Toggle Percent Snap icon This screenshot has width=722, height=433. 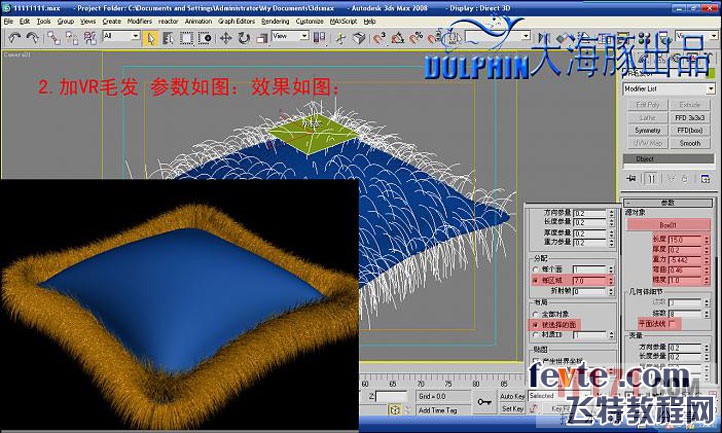coord(416,38)
